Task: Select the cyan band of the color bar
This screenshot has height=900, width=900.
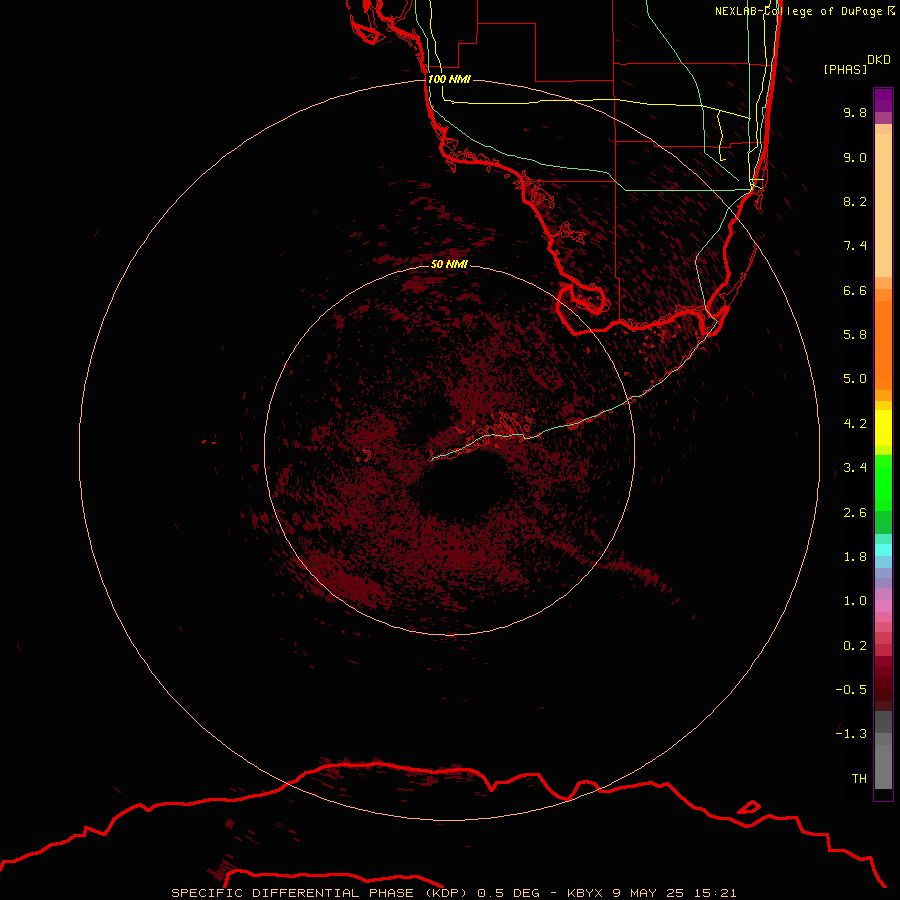Action: [x=883, y=550]
